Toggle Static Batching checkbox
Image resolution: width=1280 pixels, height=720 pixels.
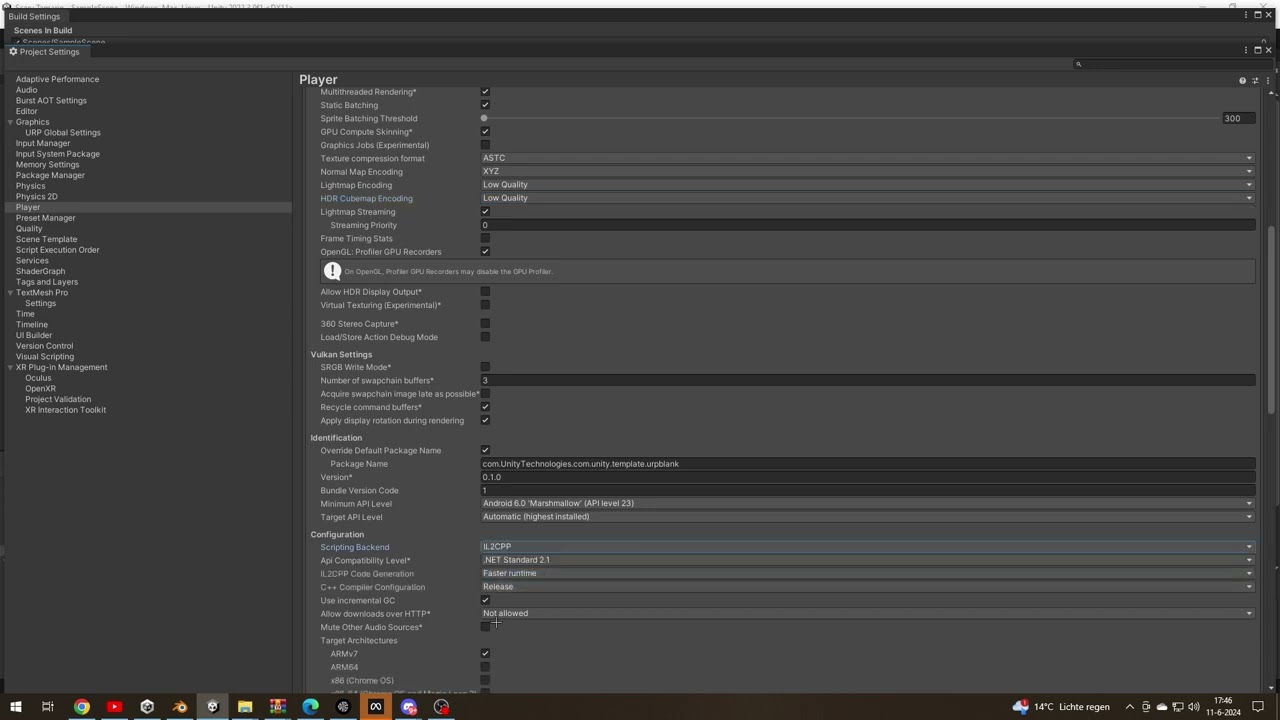485,105
